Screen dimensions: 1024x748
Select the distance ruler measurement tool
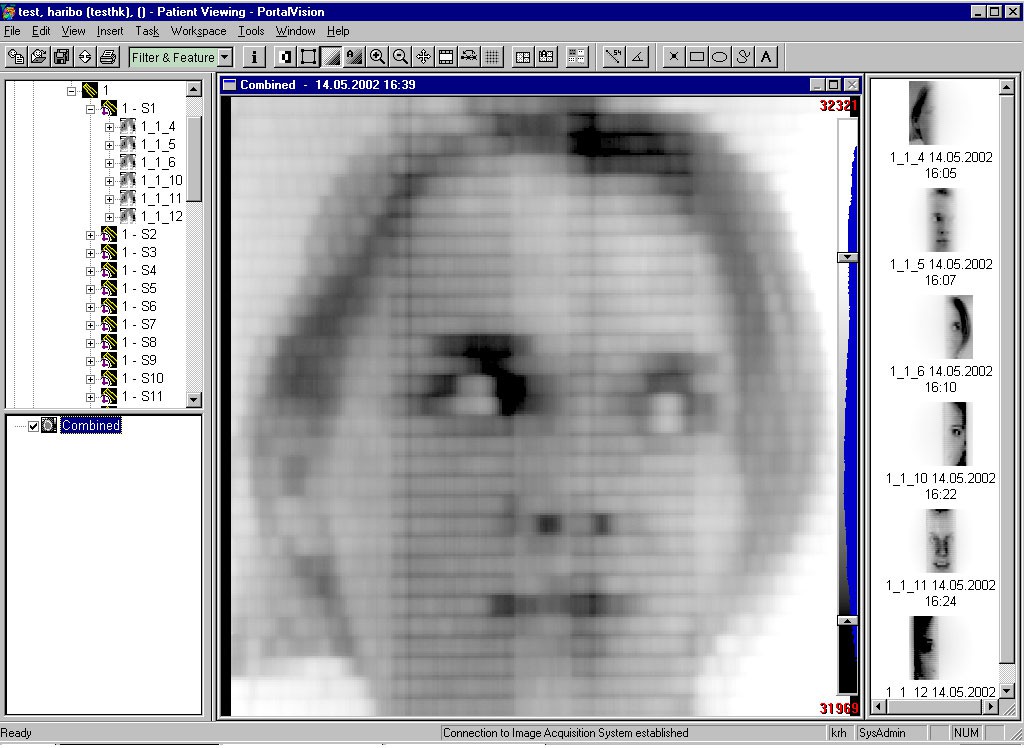pos(614,57)
